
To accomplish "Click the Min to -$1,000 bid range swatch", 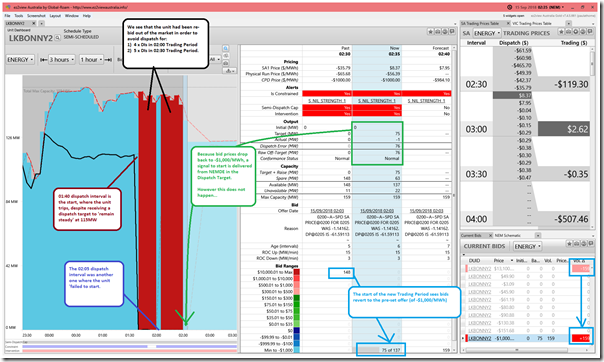I will [297, 350].
